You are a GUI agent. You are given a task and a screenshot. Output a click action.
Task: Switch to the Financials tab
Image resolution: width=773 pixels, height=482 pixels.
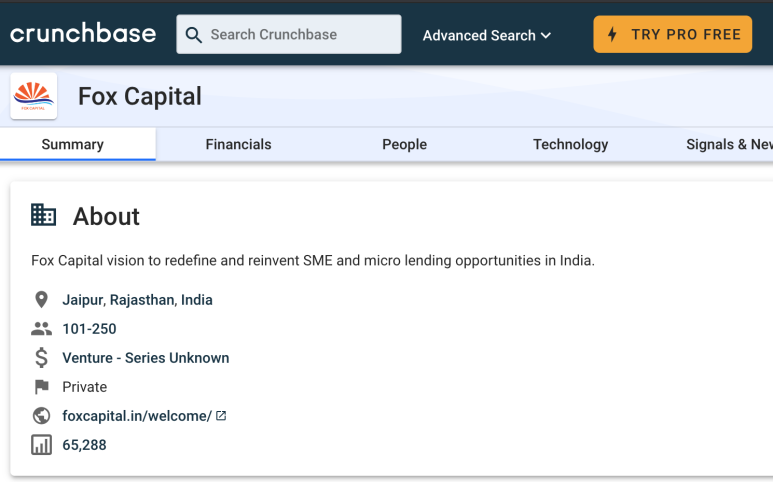click(238, 144)
